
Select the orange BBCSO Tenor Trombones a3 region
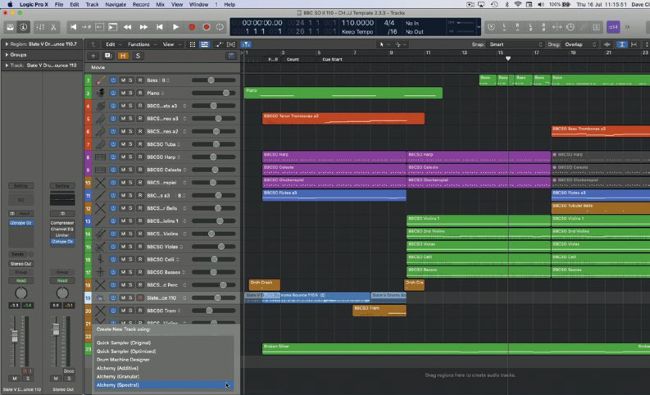click(343, 119)
